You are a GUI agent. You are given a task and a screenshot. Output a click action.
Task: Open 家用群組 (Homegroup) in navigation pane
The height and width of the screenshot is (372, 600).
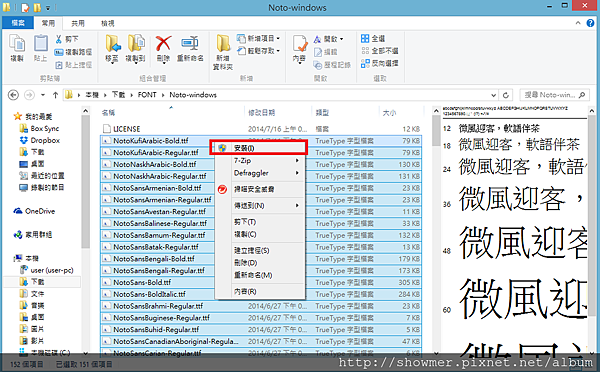click(33, 235)
